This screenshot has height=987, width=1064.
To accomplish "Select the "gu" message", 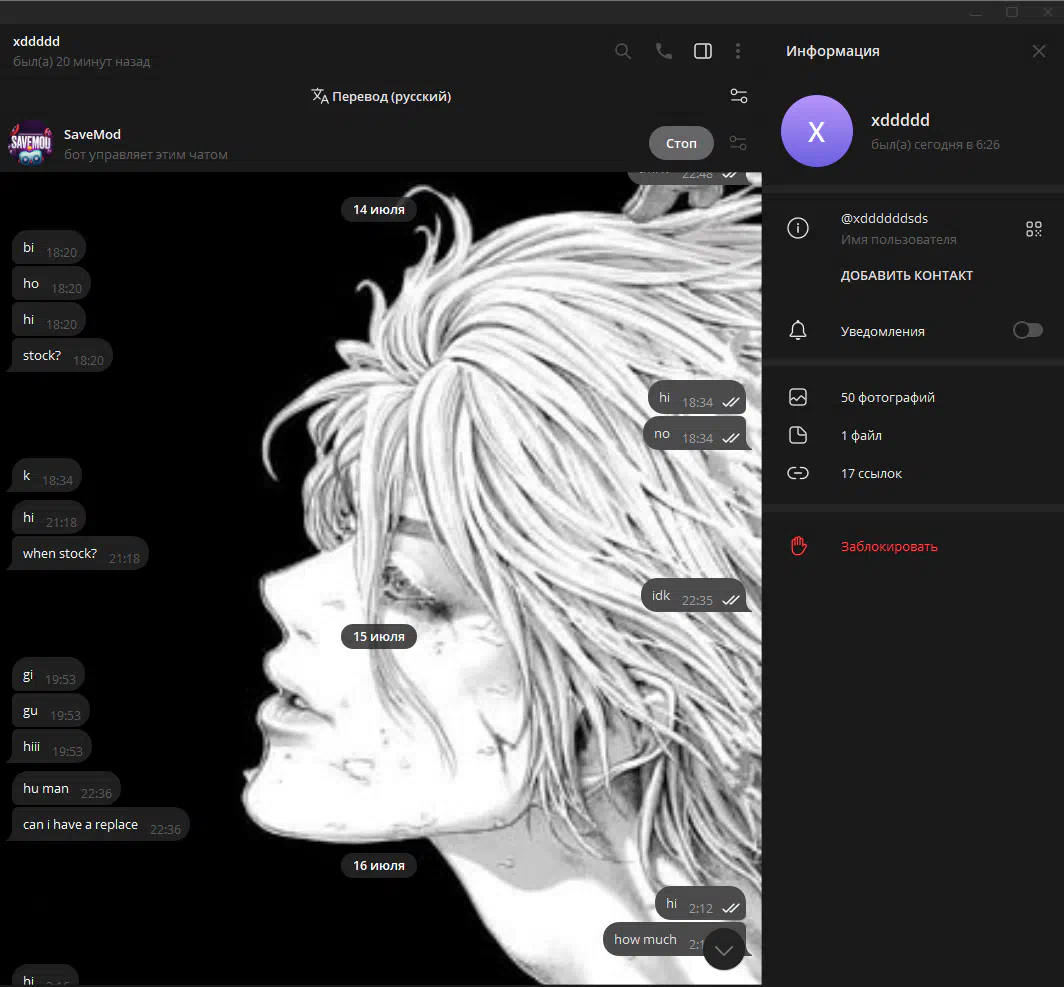I will (x=51, y=711).
